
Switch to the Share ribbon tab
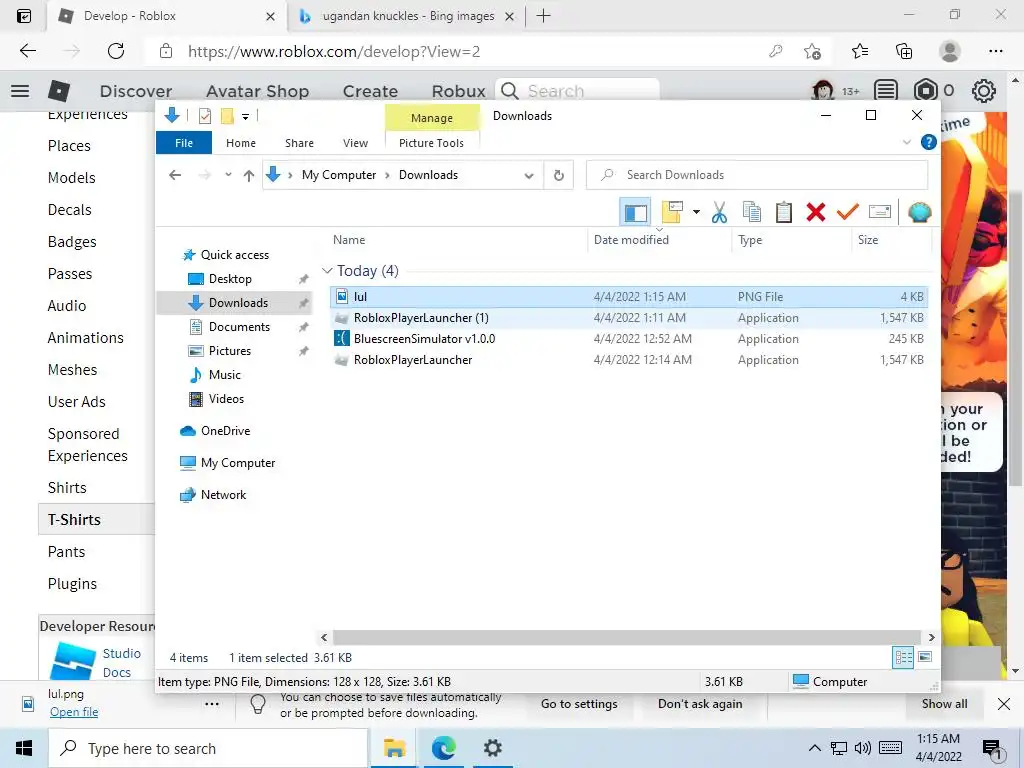click(x=299, y=143)
